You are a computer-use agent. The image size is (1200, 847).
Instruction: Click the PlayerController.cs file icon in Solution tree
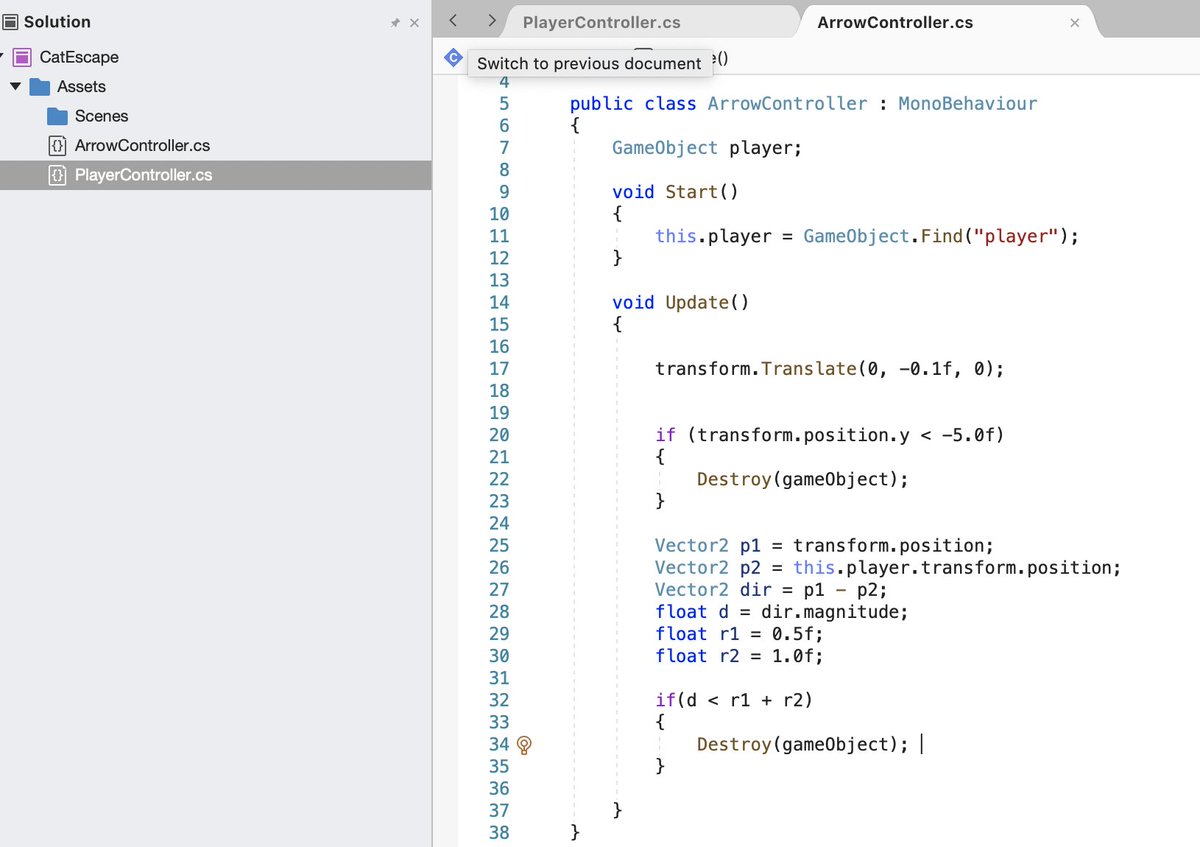pos(58,175)
